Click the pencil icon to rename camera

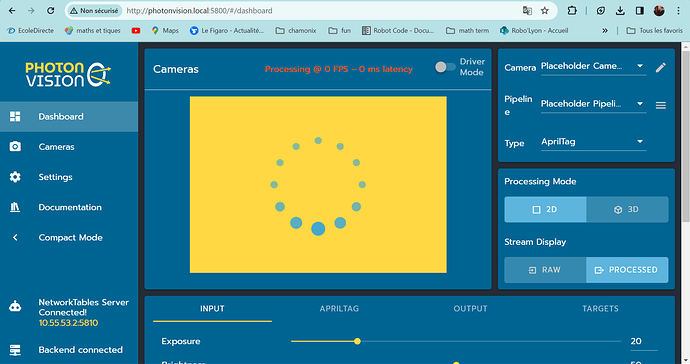click(x=661, y=67)
